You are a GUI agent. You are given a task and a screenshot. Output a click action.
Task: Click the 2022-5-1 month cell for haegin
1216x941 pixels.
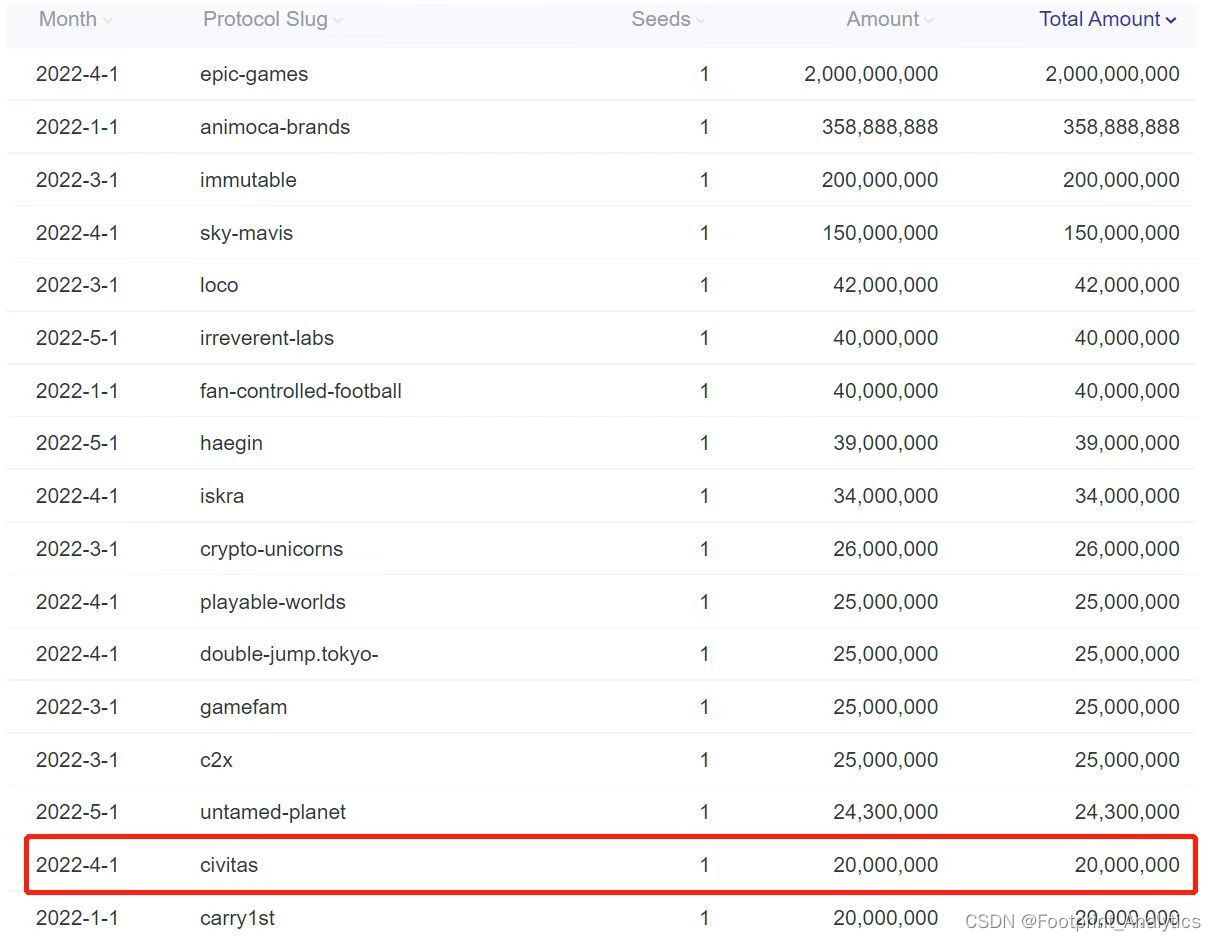click(77, 443)
